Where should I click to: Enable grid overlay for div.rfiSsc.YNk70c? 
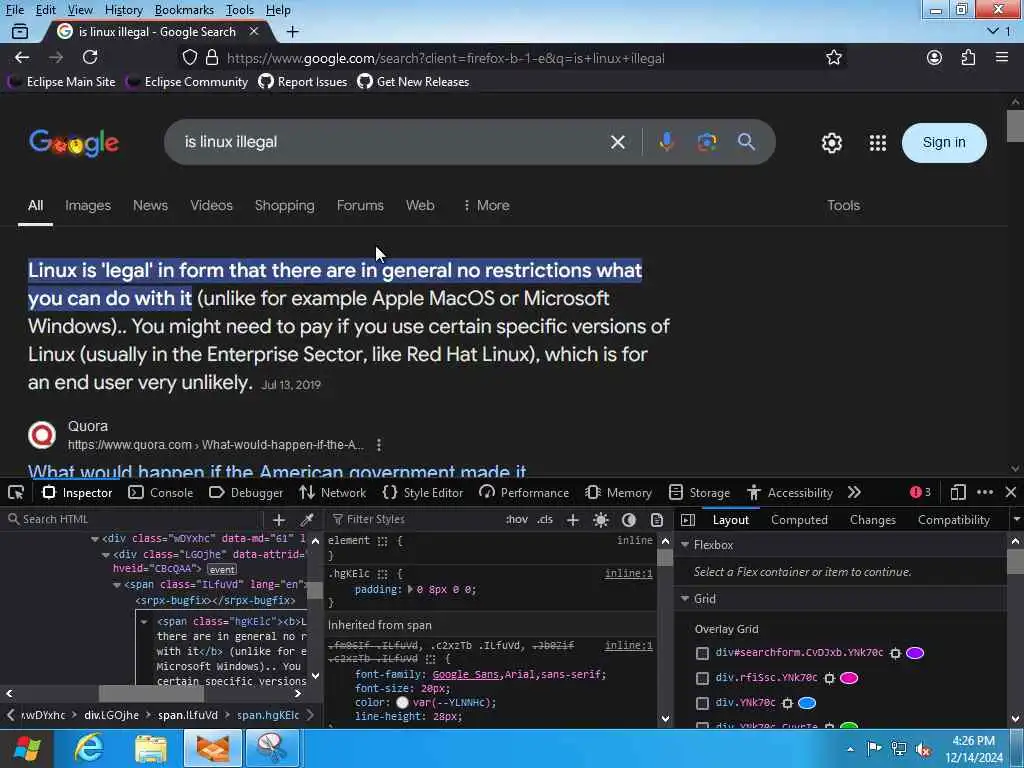pos(702,679)
